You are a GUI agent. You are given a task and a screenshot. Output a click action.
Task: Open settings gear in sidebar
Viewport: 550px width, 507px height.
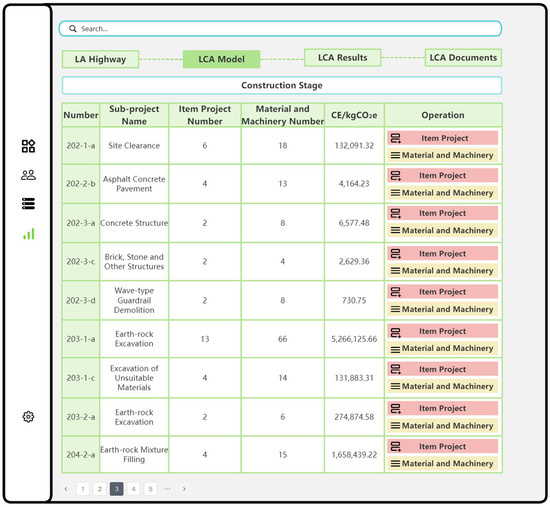[x=28, y=417]
